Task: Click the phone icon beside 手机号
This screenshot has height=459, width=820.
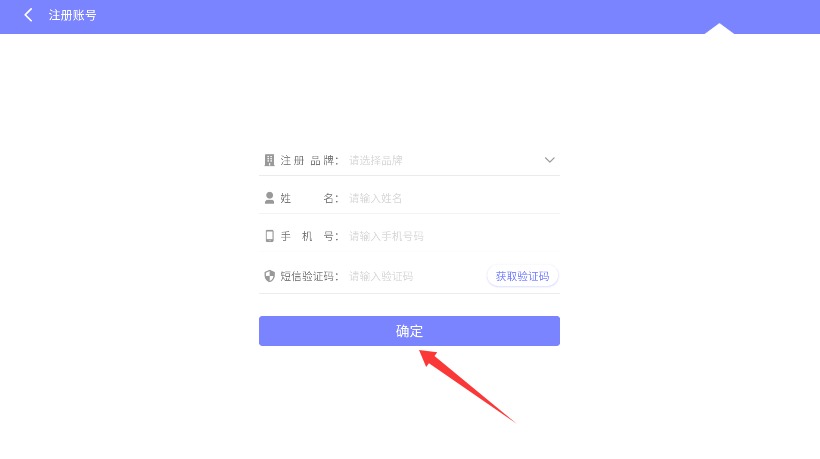Action: [x=269, y=236]
